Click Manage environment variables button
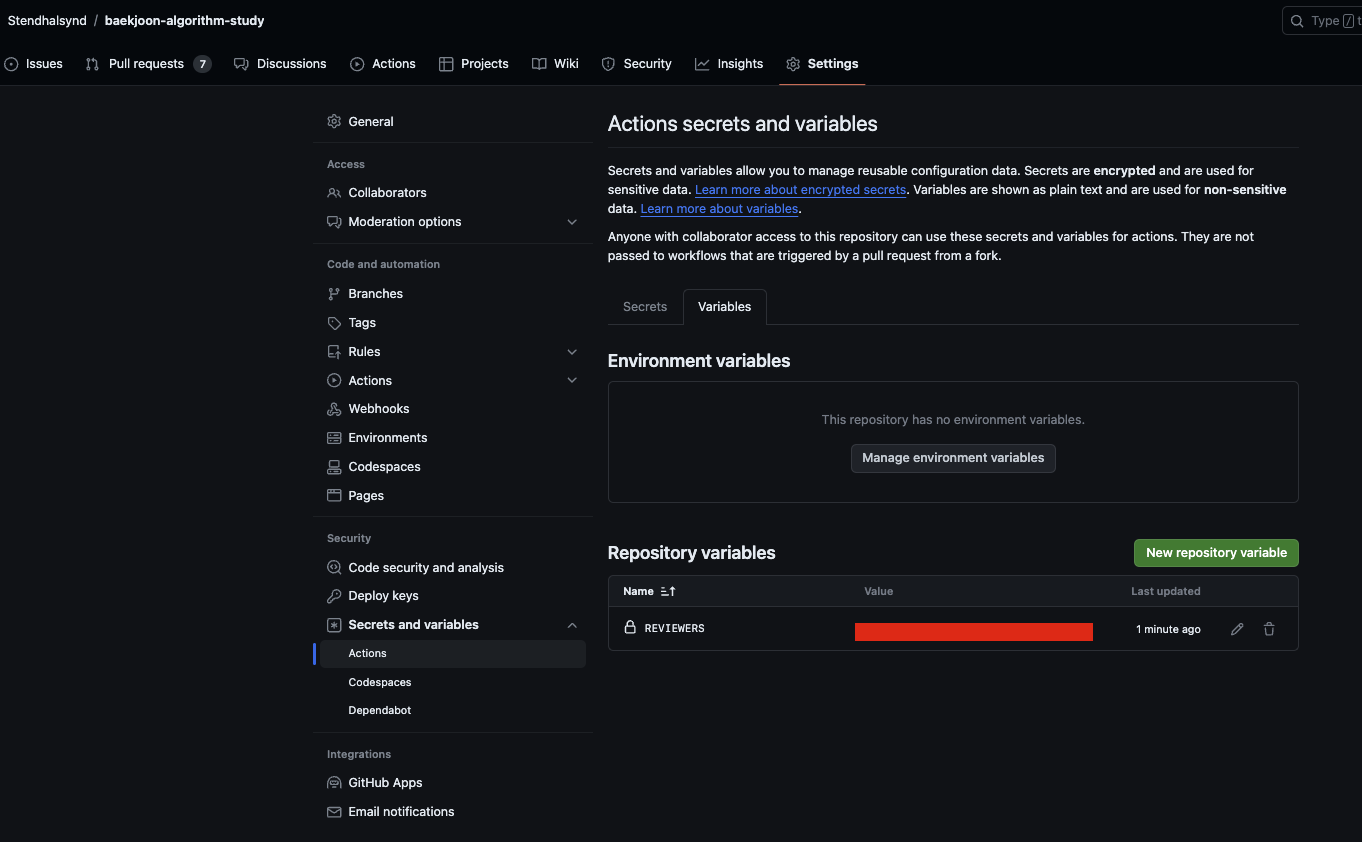This screenshot has width=1362, height=842. click(x=953, y=458)
